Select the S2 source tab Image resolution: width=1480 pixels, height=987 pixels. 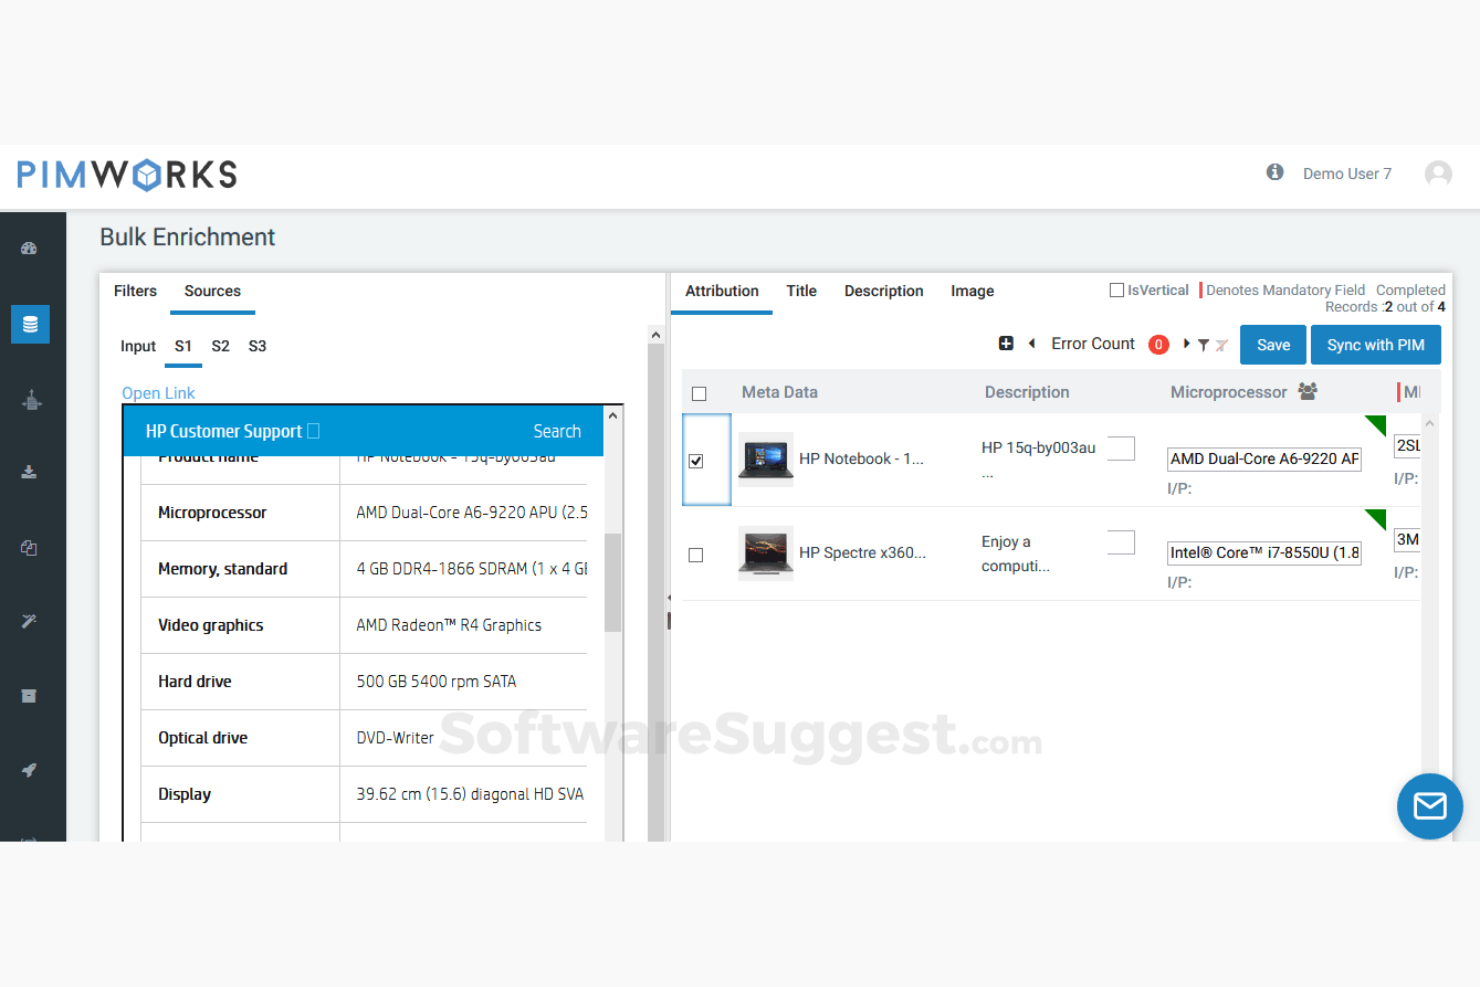220,346
